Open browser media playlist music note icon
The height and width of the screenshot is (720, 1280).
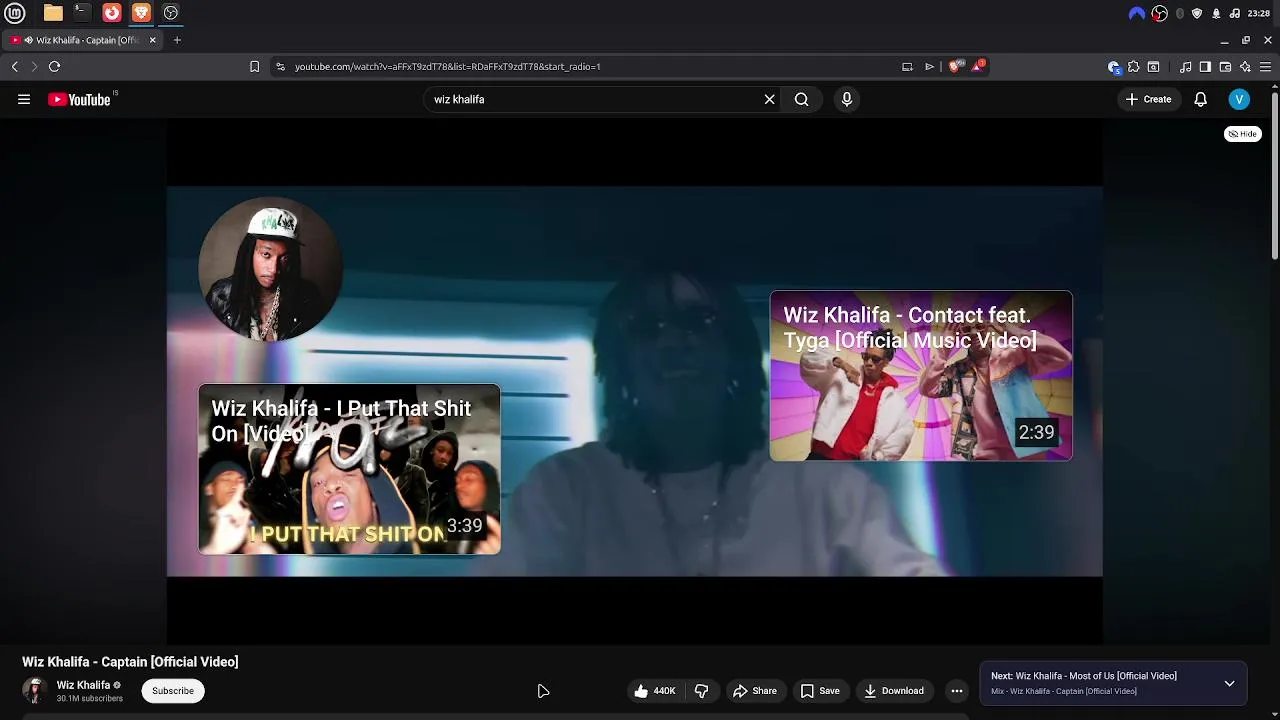tap(1185, 67)
